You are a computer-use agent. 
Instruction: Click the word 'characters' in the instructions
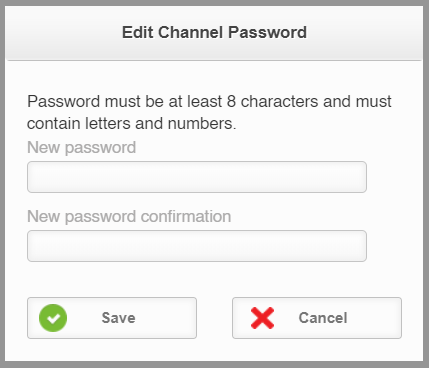[x=279, y=101]
